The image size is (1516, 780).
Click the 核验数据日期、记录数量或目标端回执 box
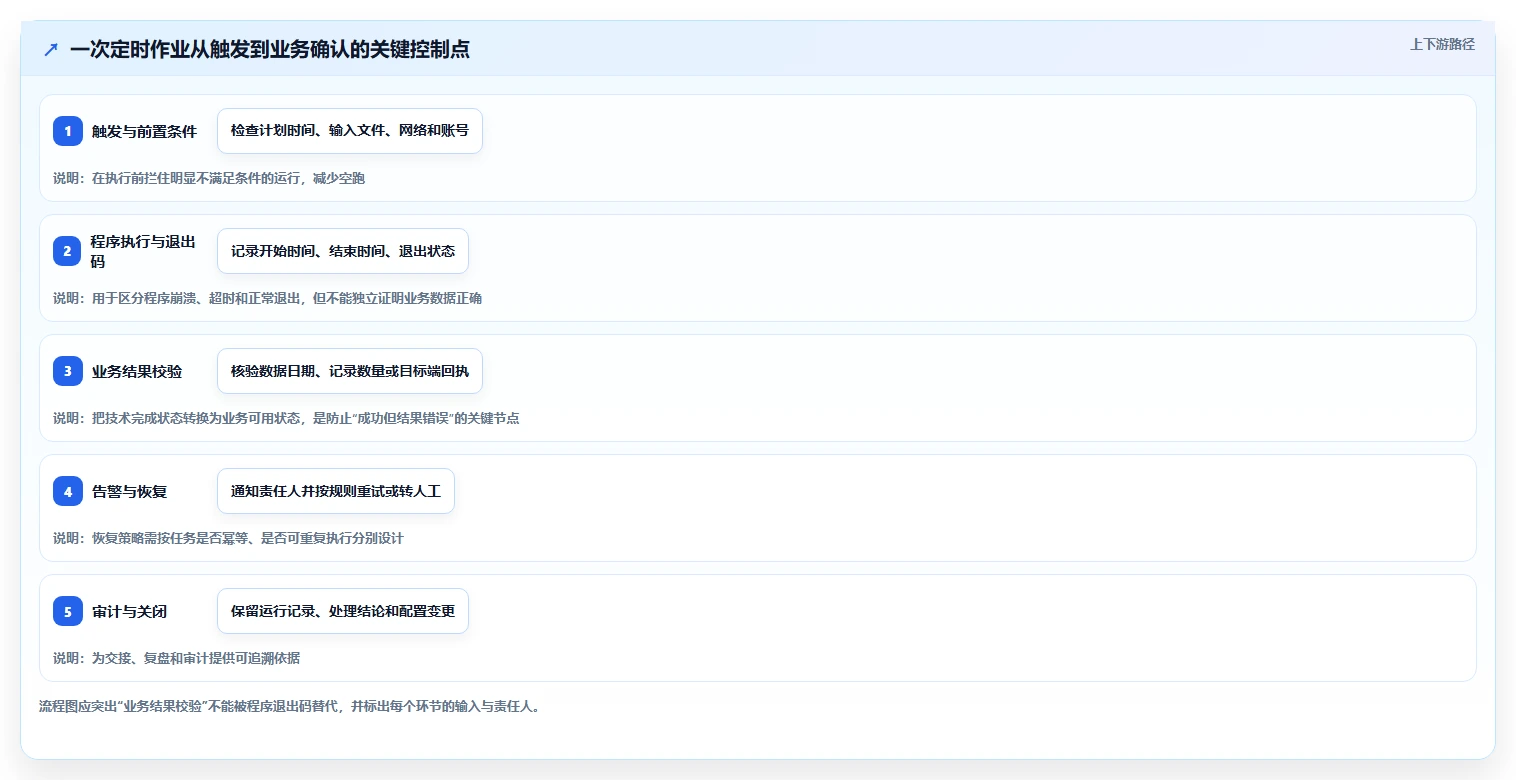(350, 371)
